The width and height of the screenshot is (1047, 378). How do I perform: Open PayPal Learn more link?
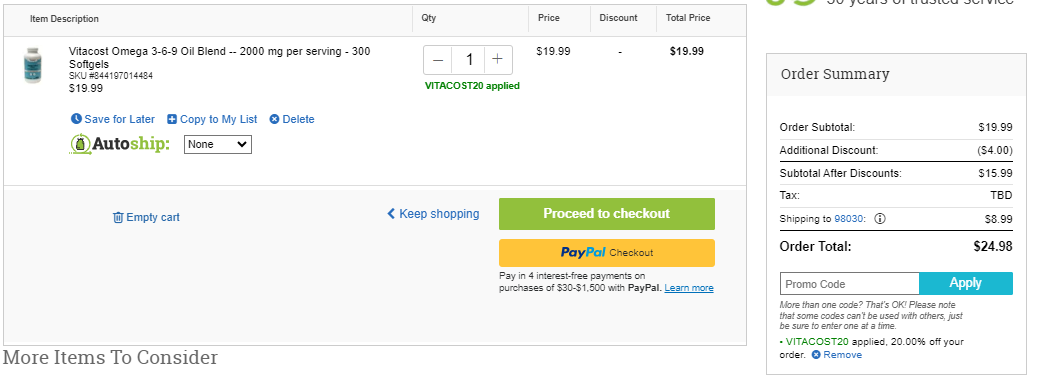[689, 288]
